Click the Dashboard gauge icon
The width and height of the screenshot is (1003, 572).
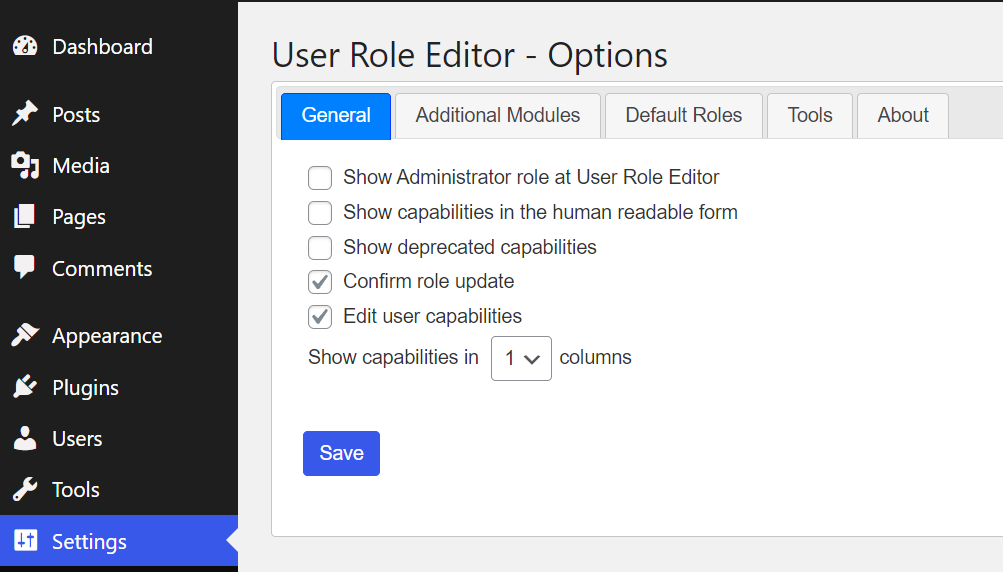tap(25, 46)
